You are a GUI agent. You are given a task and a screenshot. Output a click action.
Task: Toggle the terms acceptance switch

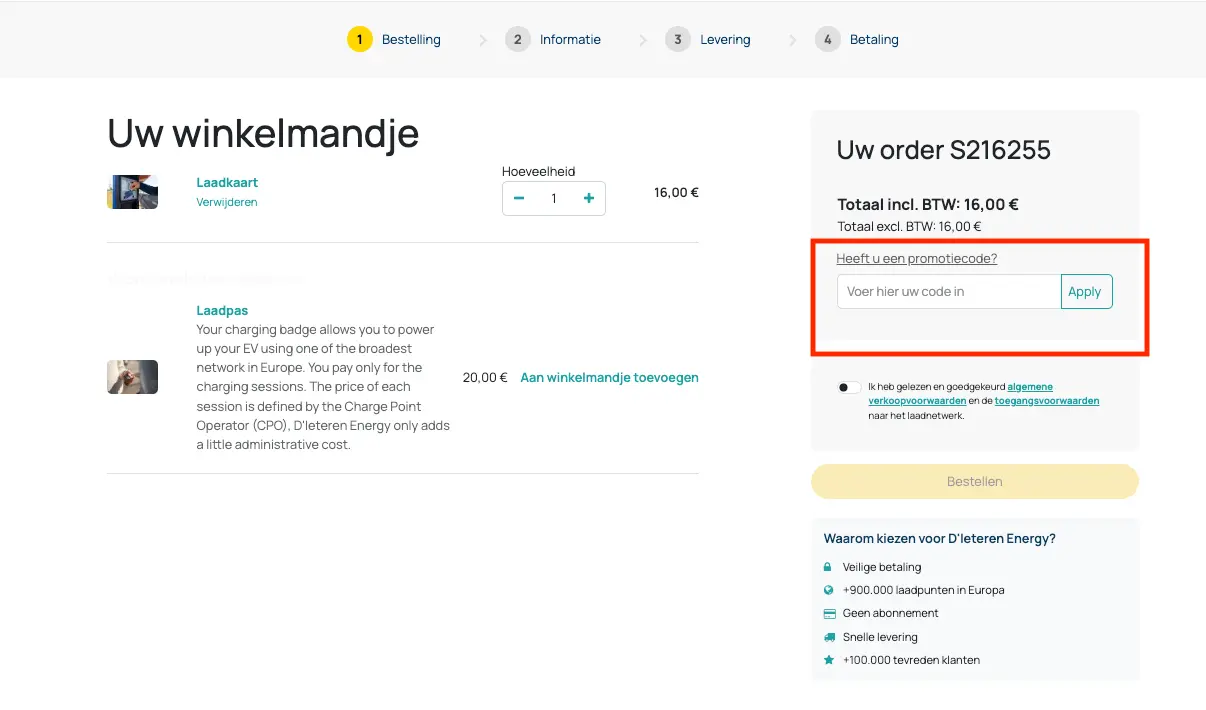(x=849, y=387)
